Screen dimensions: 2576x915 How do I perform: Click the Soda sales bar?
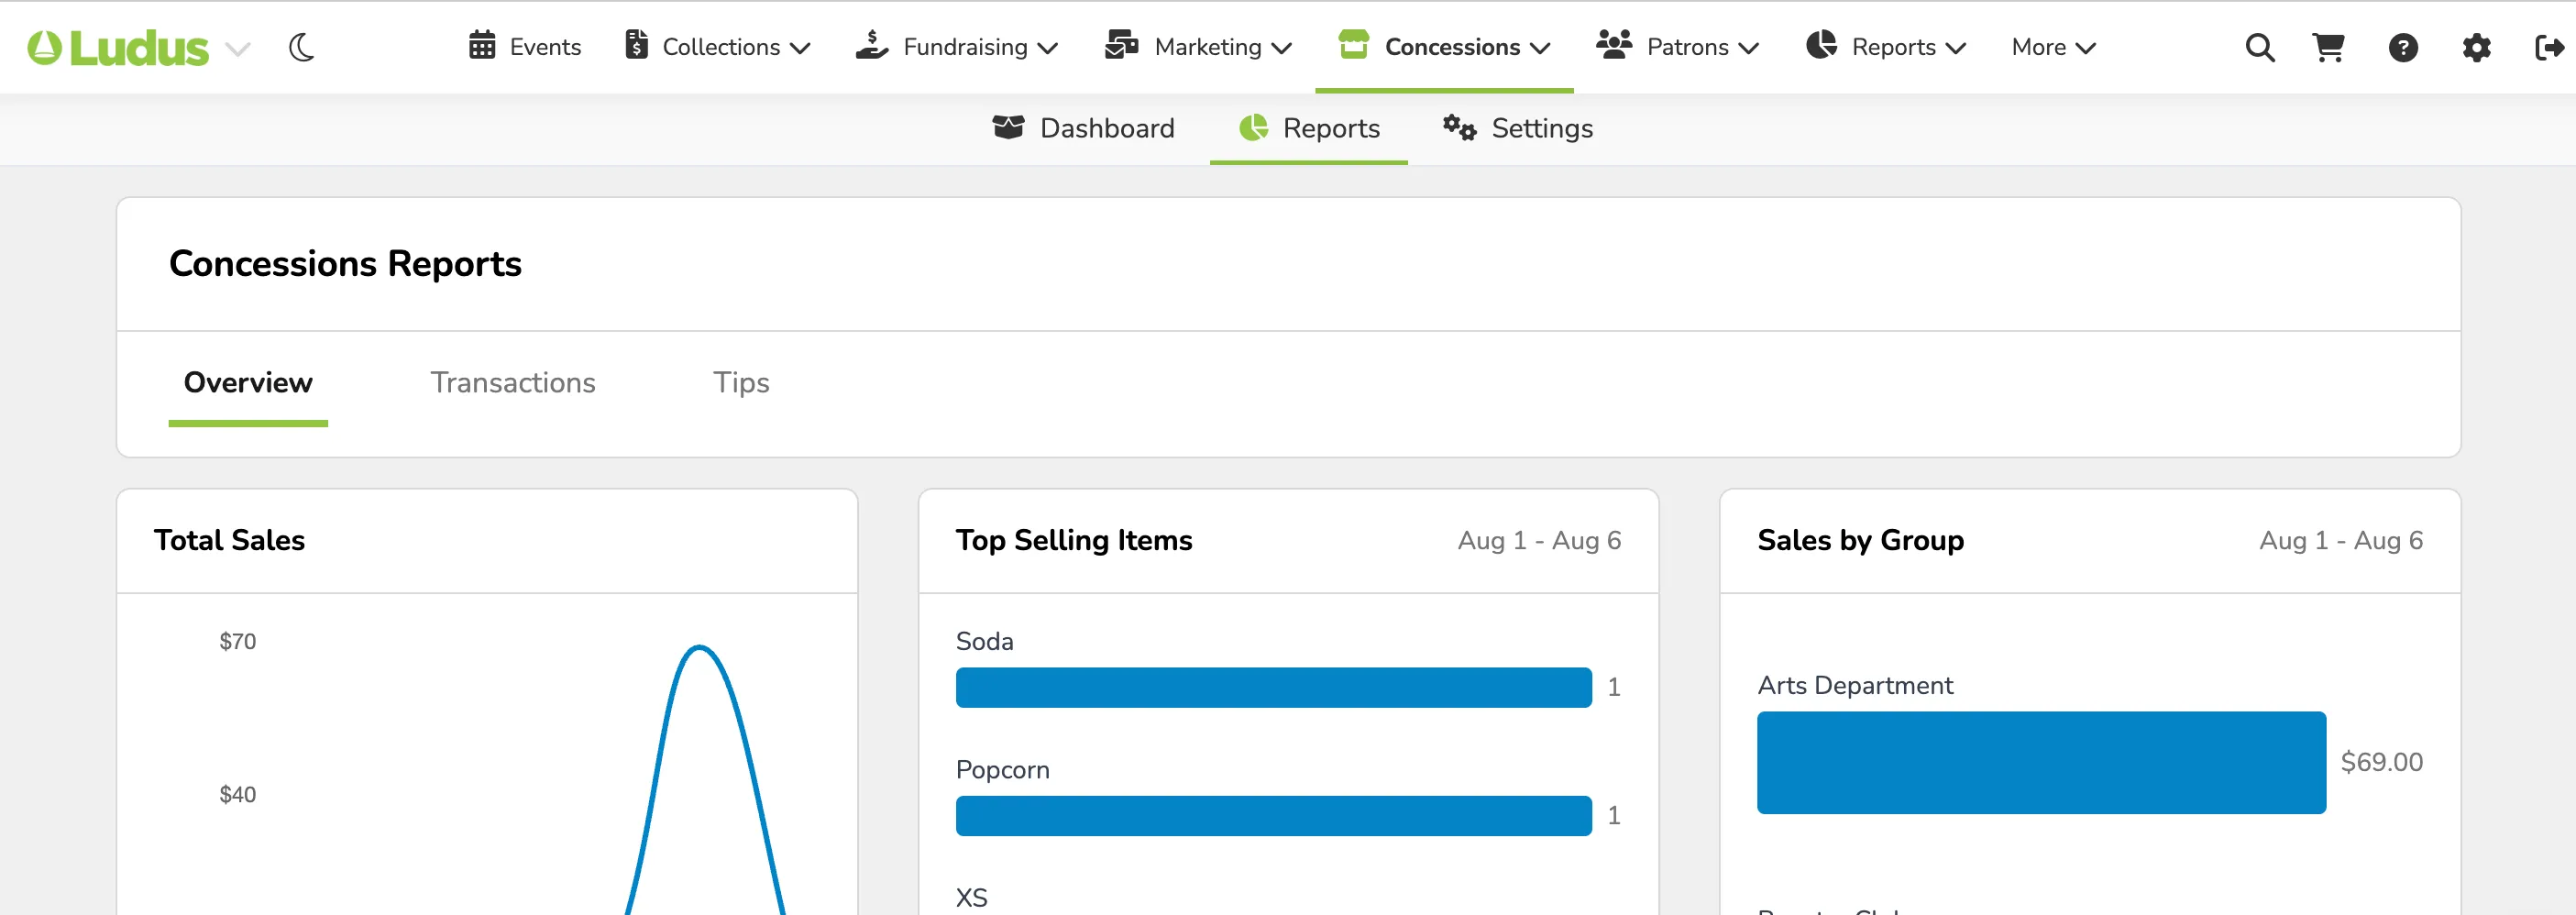1273,687
